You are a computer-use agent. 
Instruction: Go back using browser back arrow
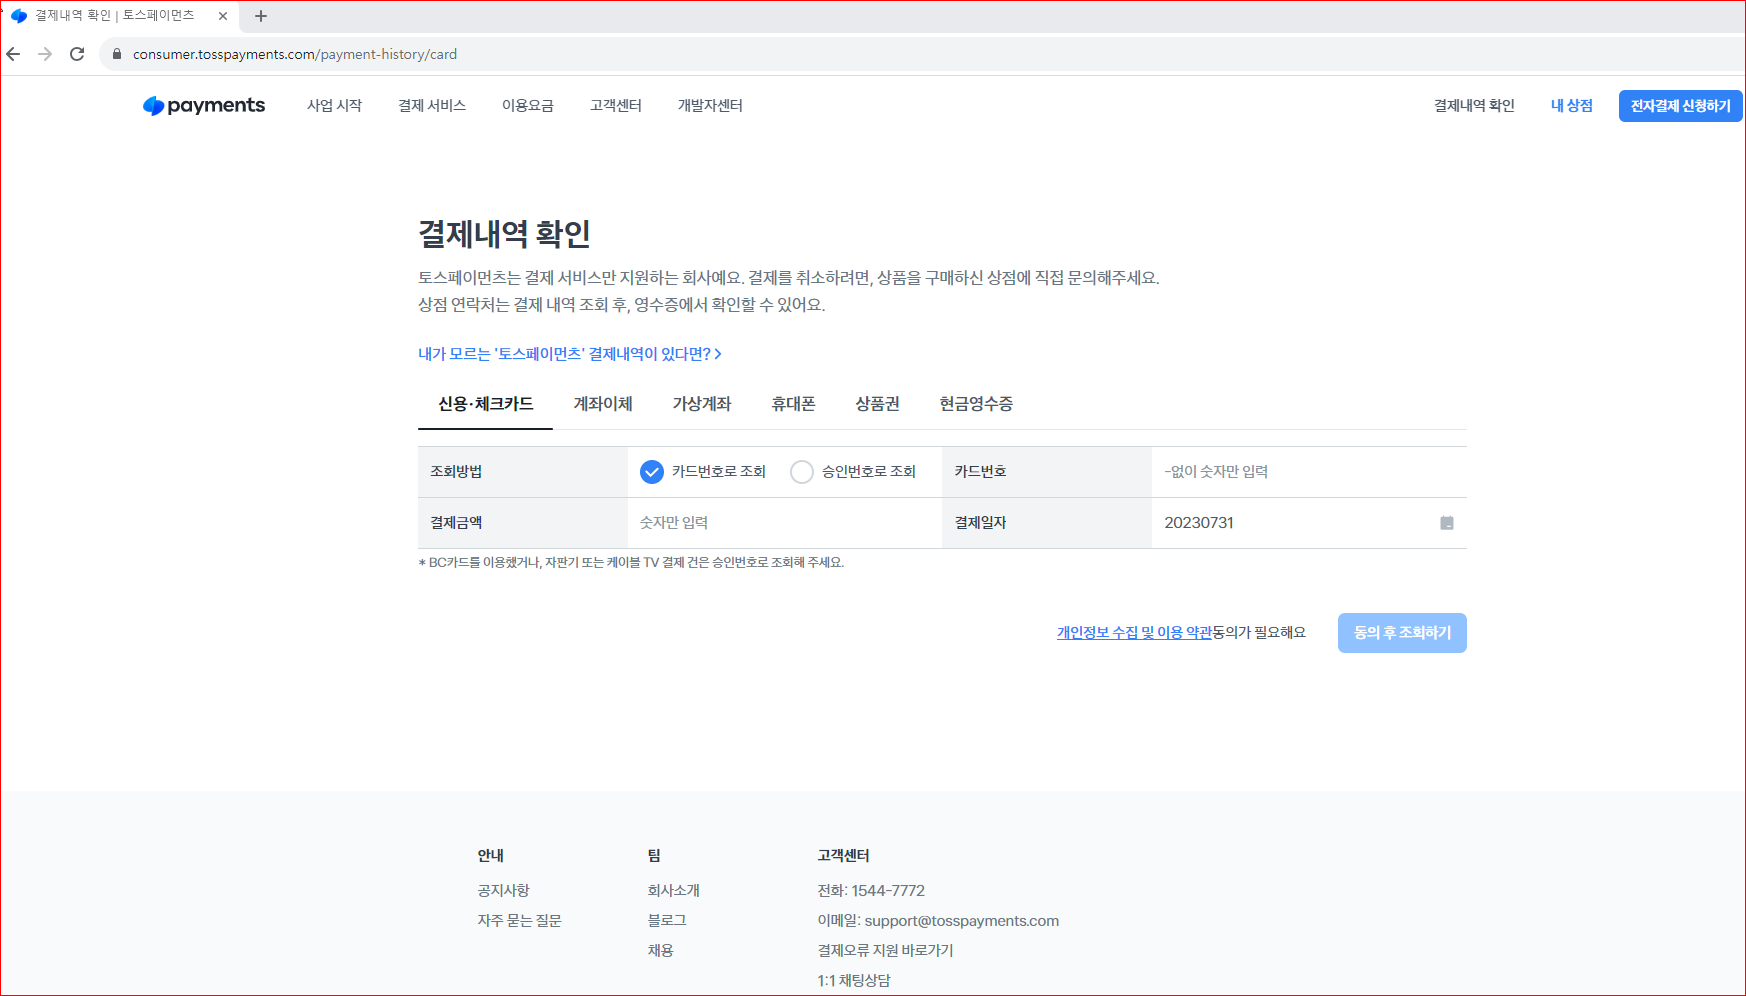click(14, 54)
